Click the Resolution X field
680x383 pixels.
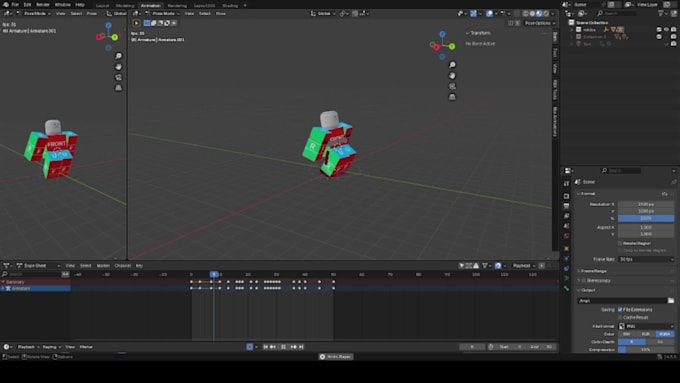(x=646, y=204)
